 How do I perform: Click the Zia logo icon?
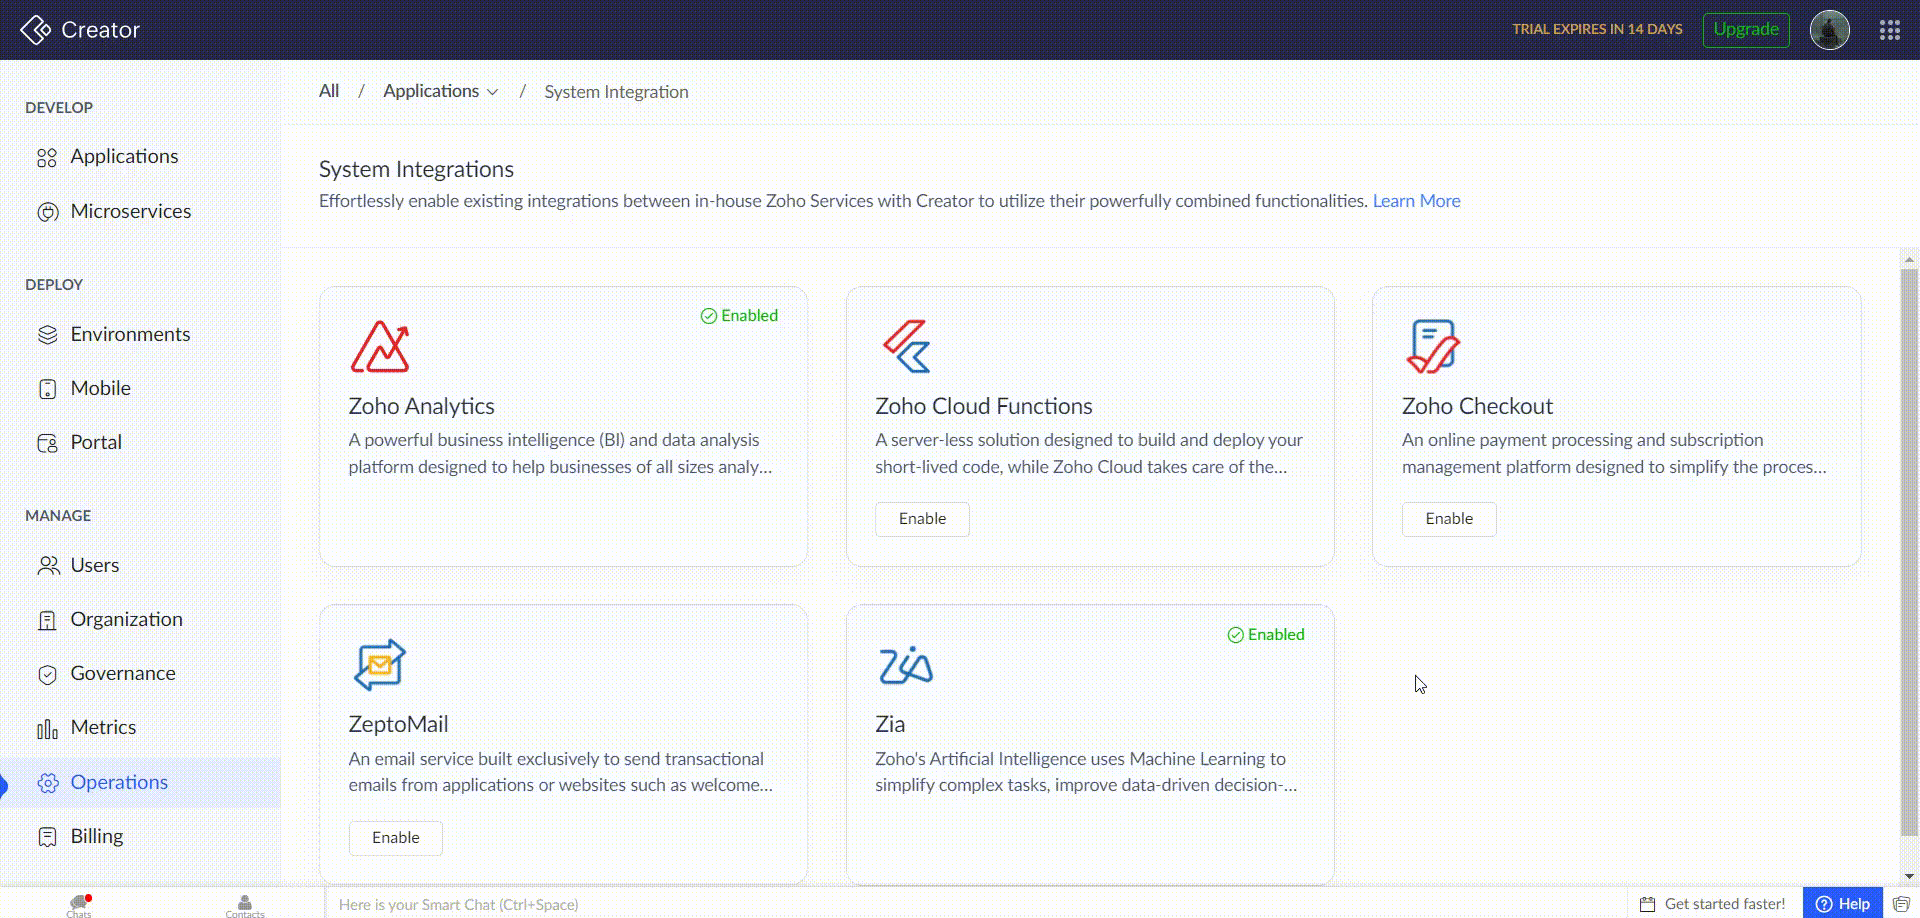(x=905, y=665)
